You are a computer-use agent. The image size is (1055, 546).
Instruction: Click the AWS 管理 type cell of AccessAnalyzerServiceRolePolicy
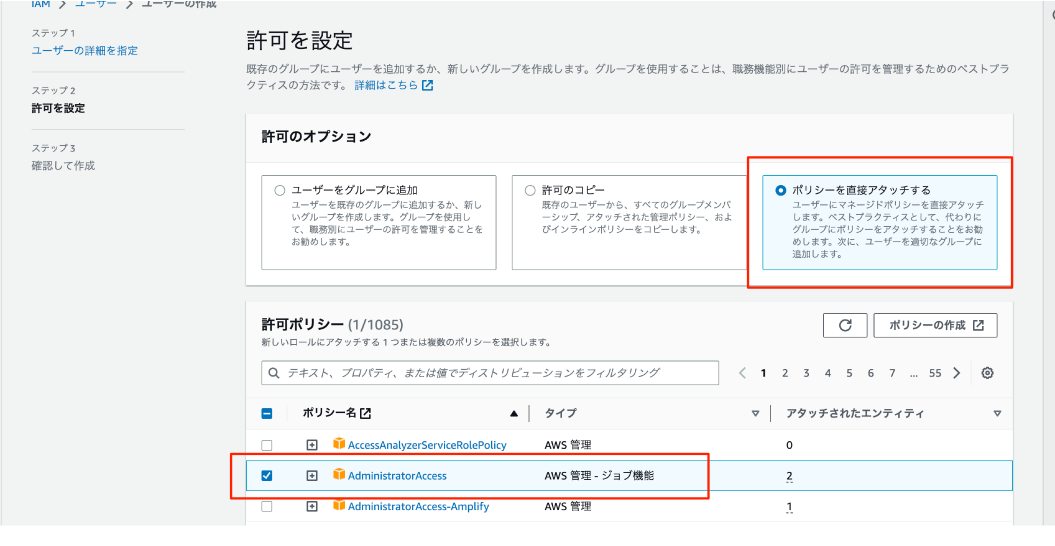point(568,445)
